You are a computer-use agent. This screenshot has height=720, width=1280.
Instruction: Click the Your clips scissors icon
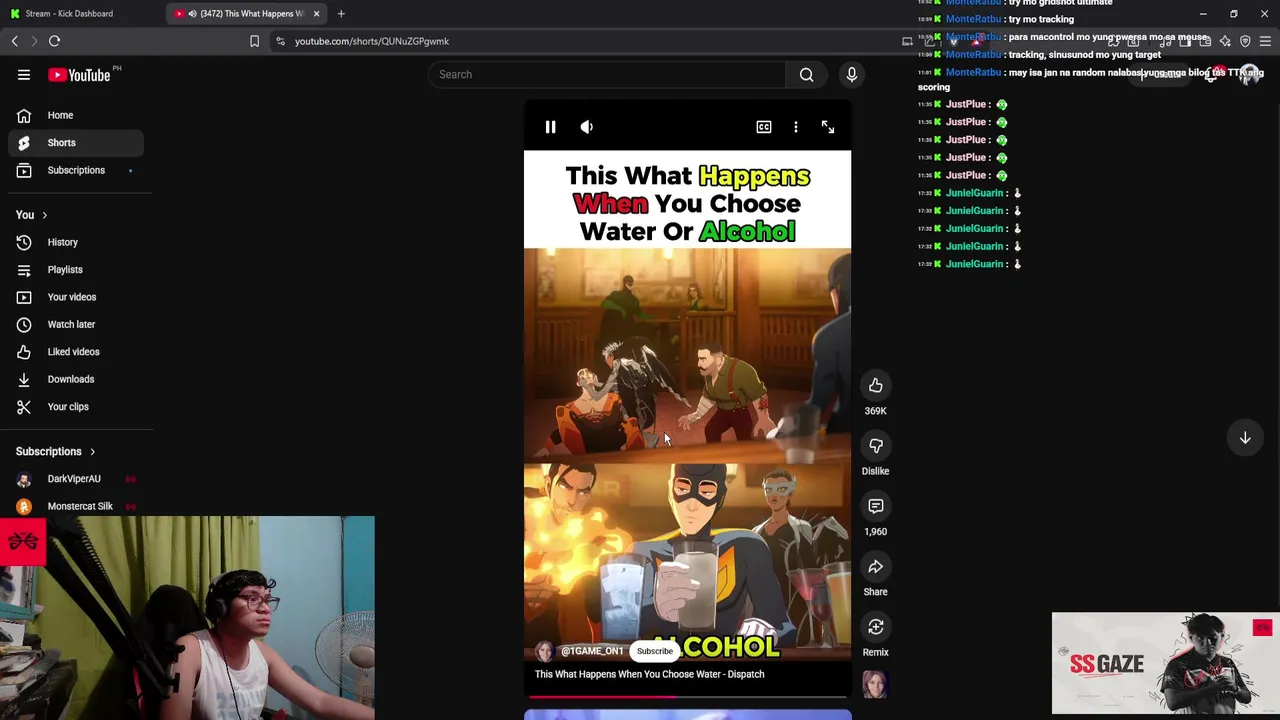point(24,407)
